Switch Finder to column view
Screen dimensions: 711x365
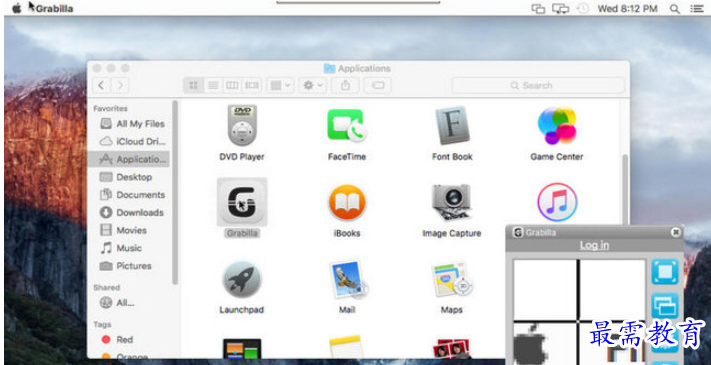(232, 85)
